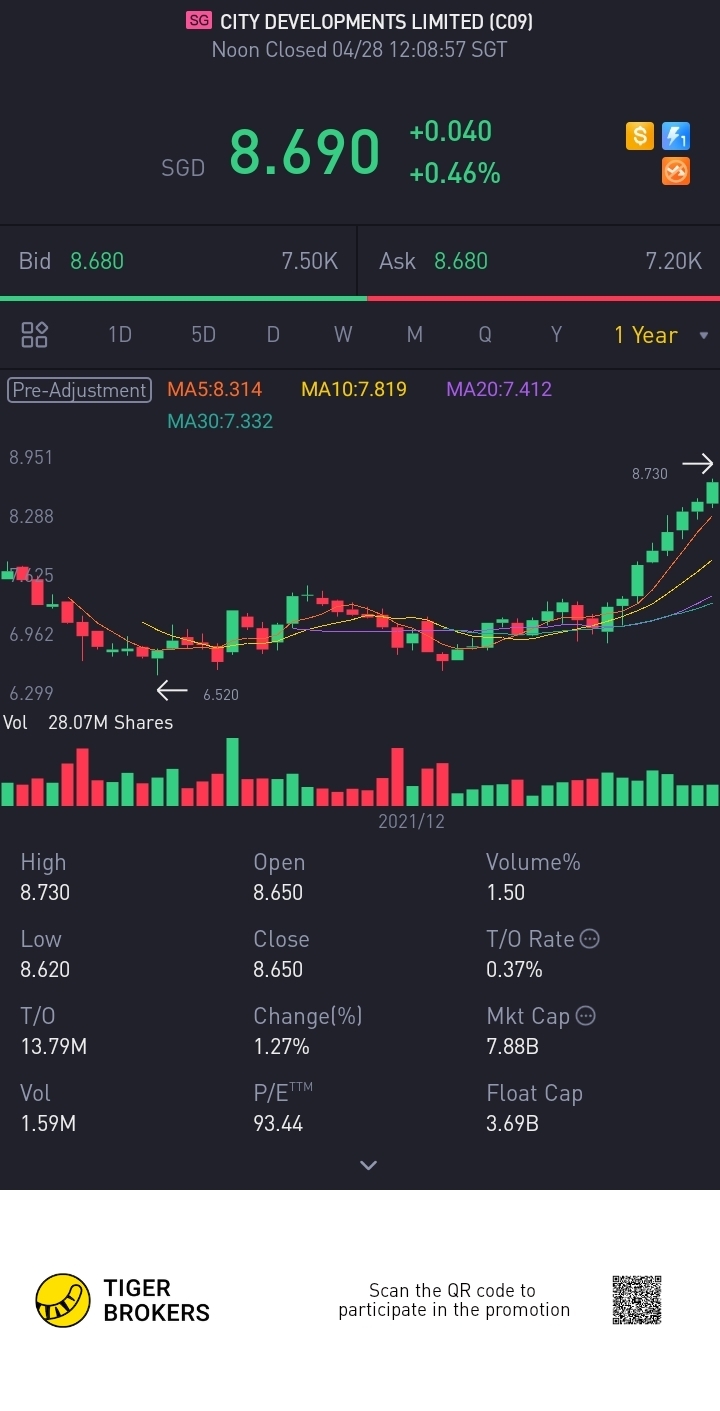720x1411 pixels.
Task: Switch to the 5D chart tab
Action: 203,335
